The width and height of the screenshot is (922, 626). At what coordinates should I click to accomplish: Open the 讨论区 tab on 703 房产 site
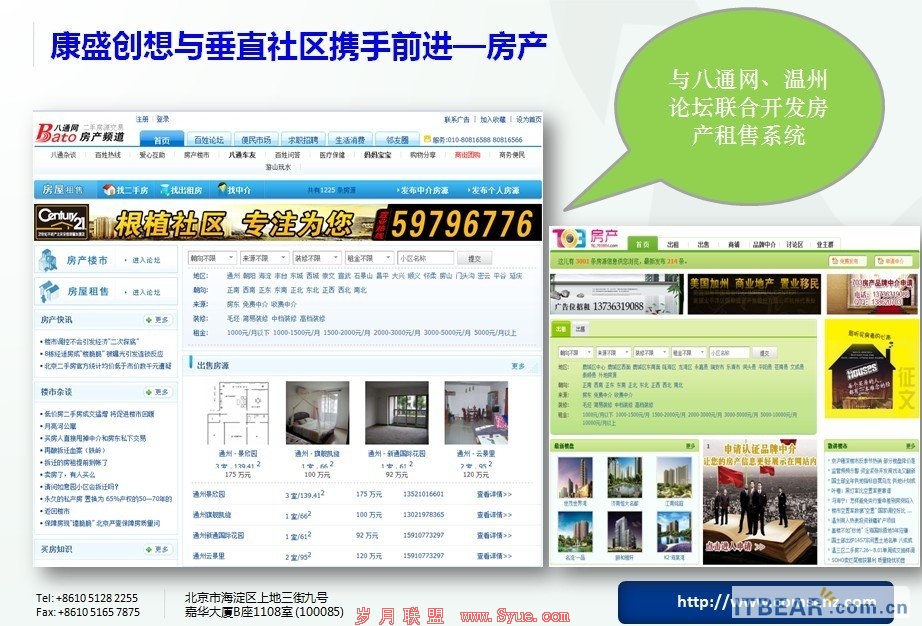click(794, 245)
